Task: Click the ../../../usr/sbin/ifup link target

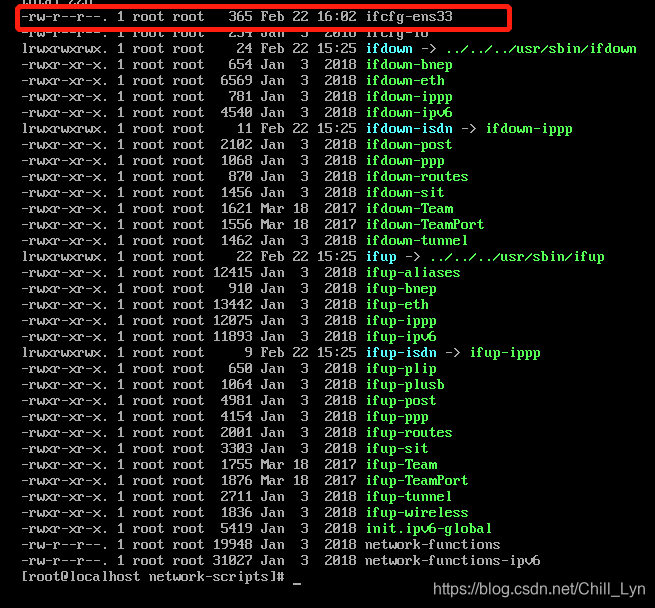Action: [517, 257]
